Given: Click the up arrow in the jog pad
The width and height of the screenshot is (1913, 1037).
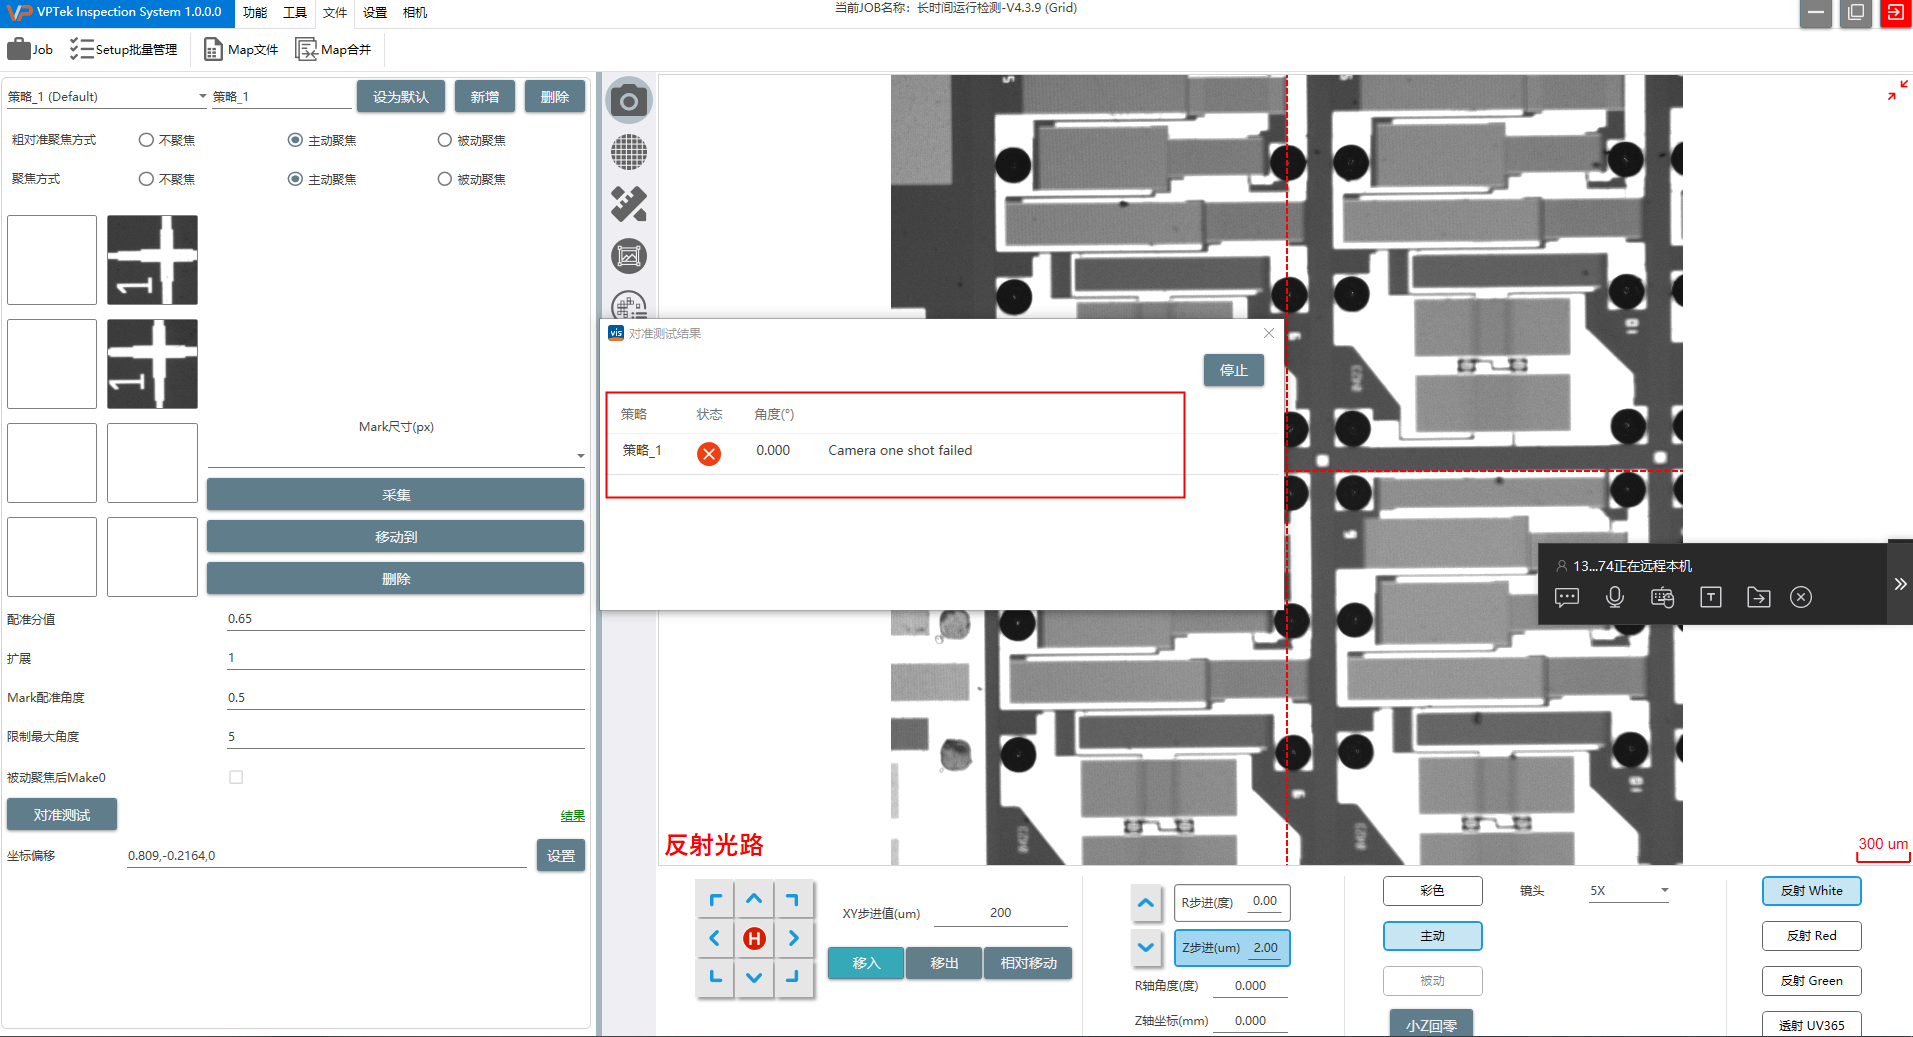Looking at the screenshot, I should (x=754, y=900).
